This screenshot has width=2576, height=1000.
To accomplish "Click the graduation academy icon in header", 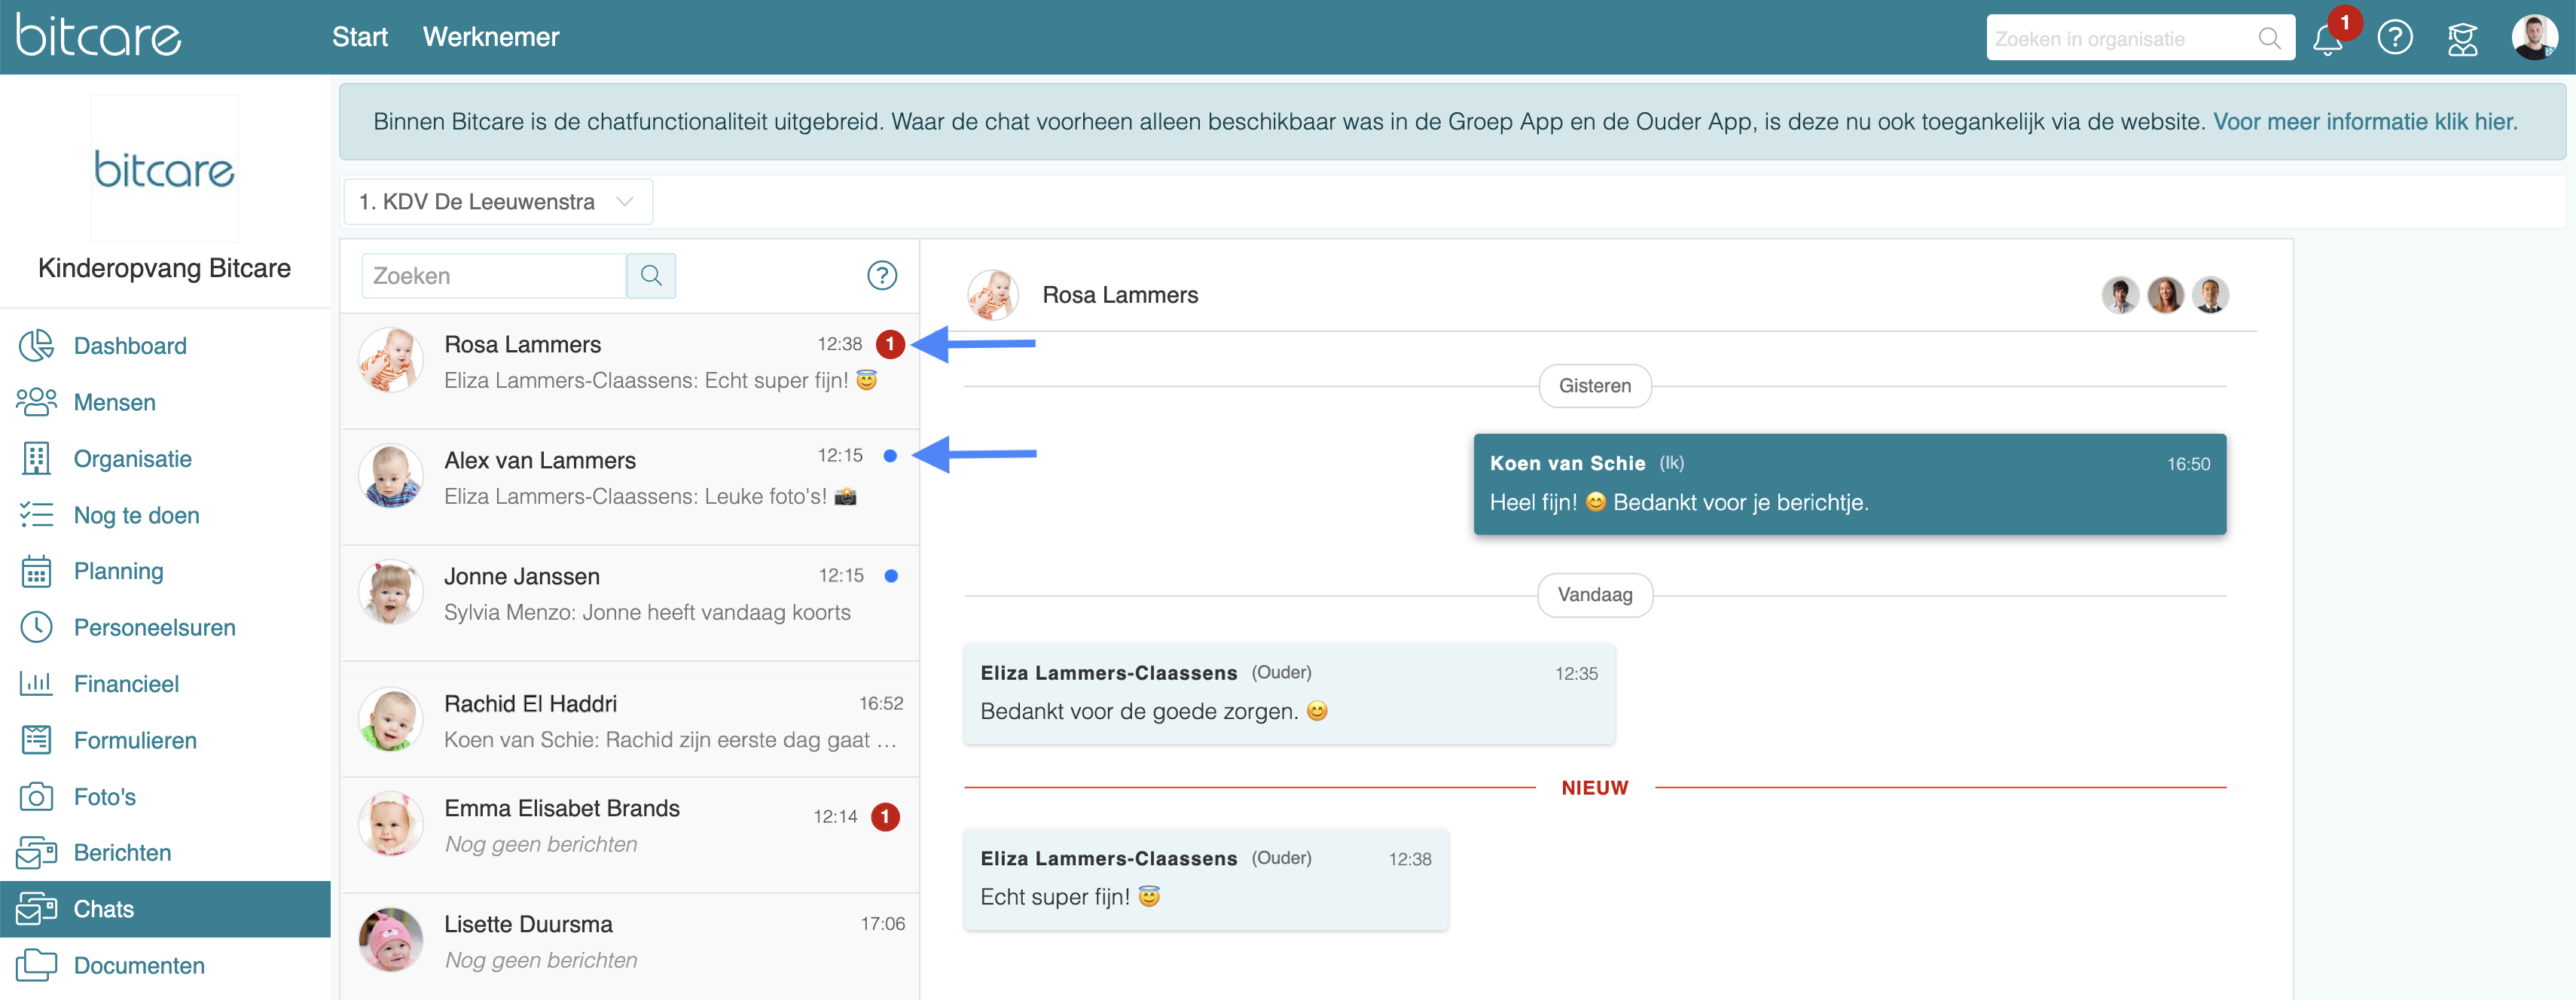I will click(x=2462, y=40).
